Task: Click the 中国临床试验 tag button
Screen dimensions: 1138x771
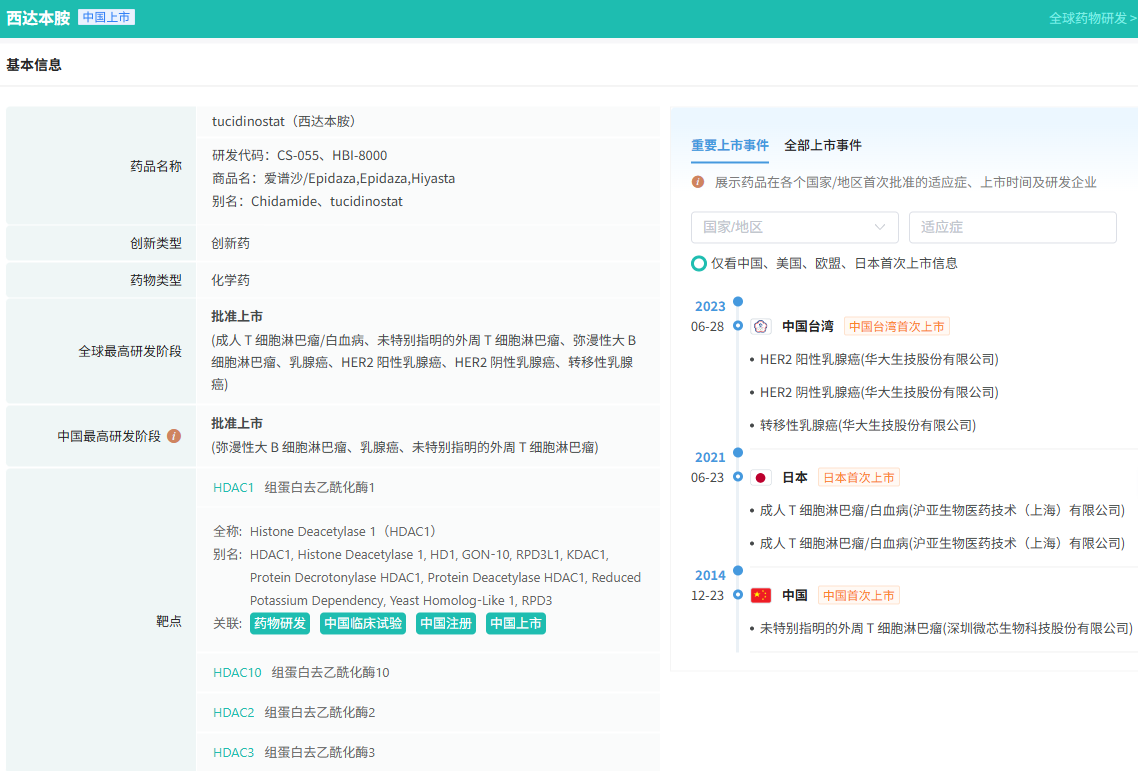Action: (x=362, y=623)
